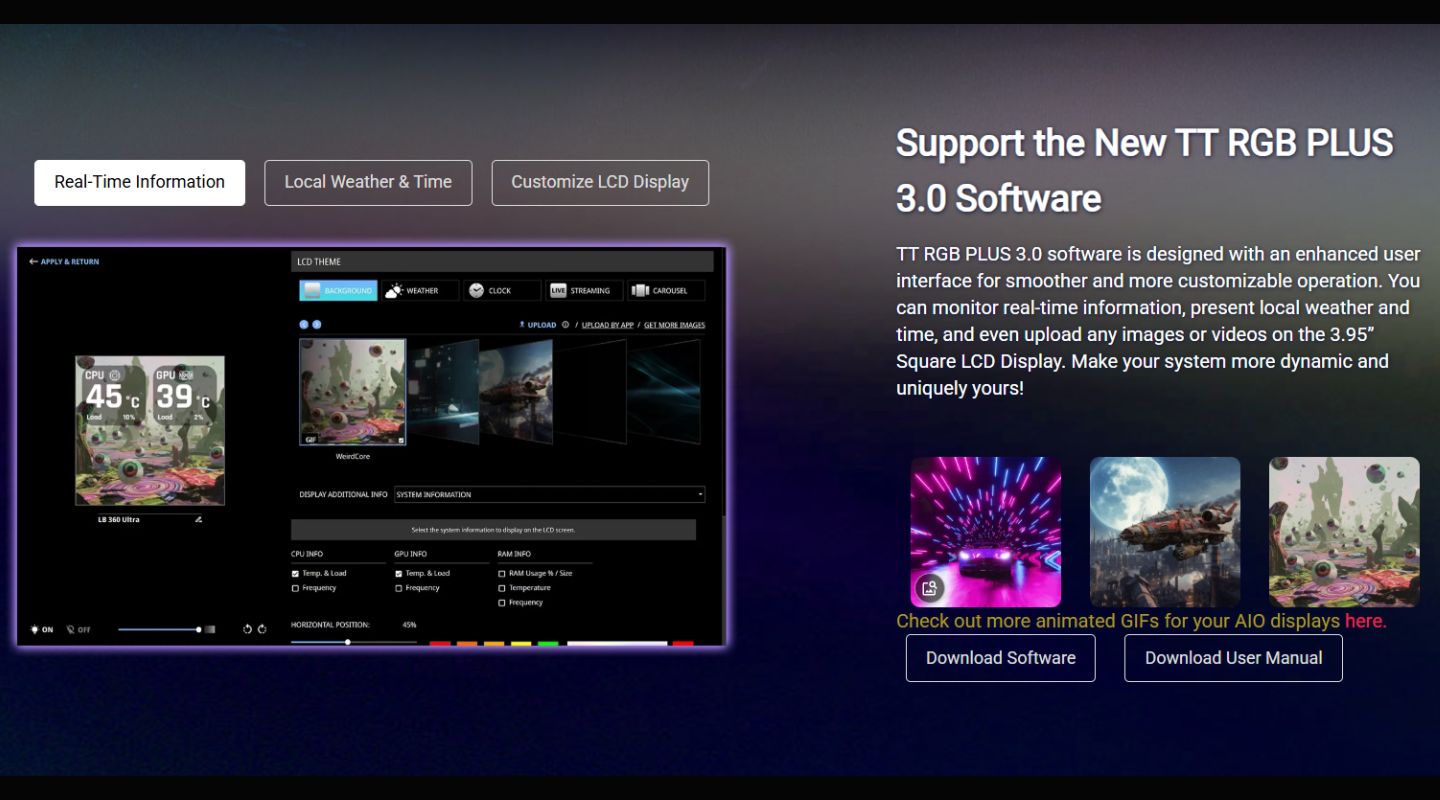This screenshot has height=800, width=1440.
Task: Enable the CPU Frequency checkbox
Action: (295, 588)
